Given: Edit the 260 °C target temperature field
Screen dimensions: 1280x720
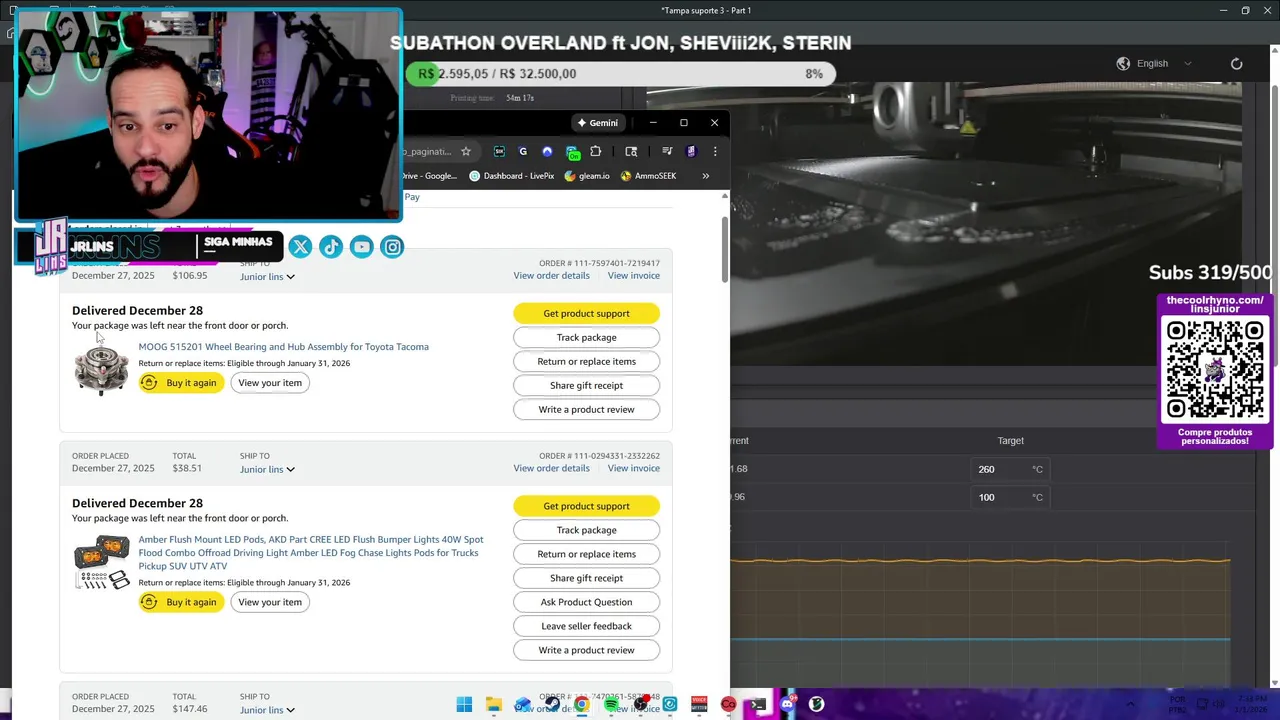Looking at the screenshot, I should click(x=1010, y=469).
